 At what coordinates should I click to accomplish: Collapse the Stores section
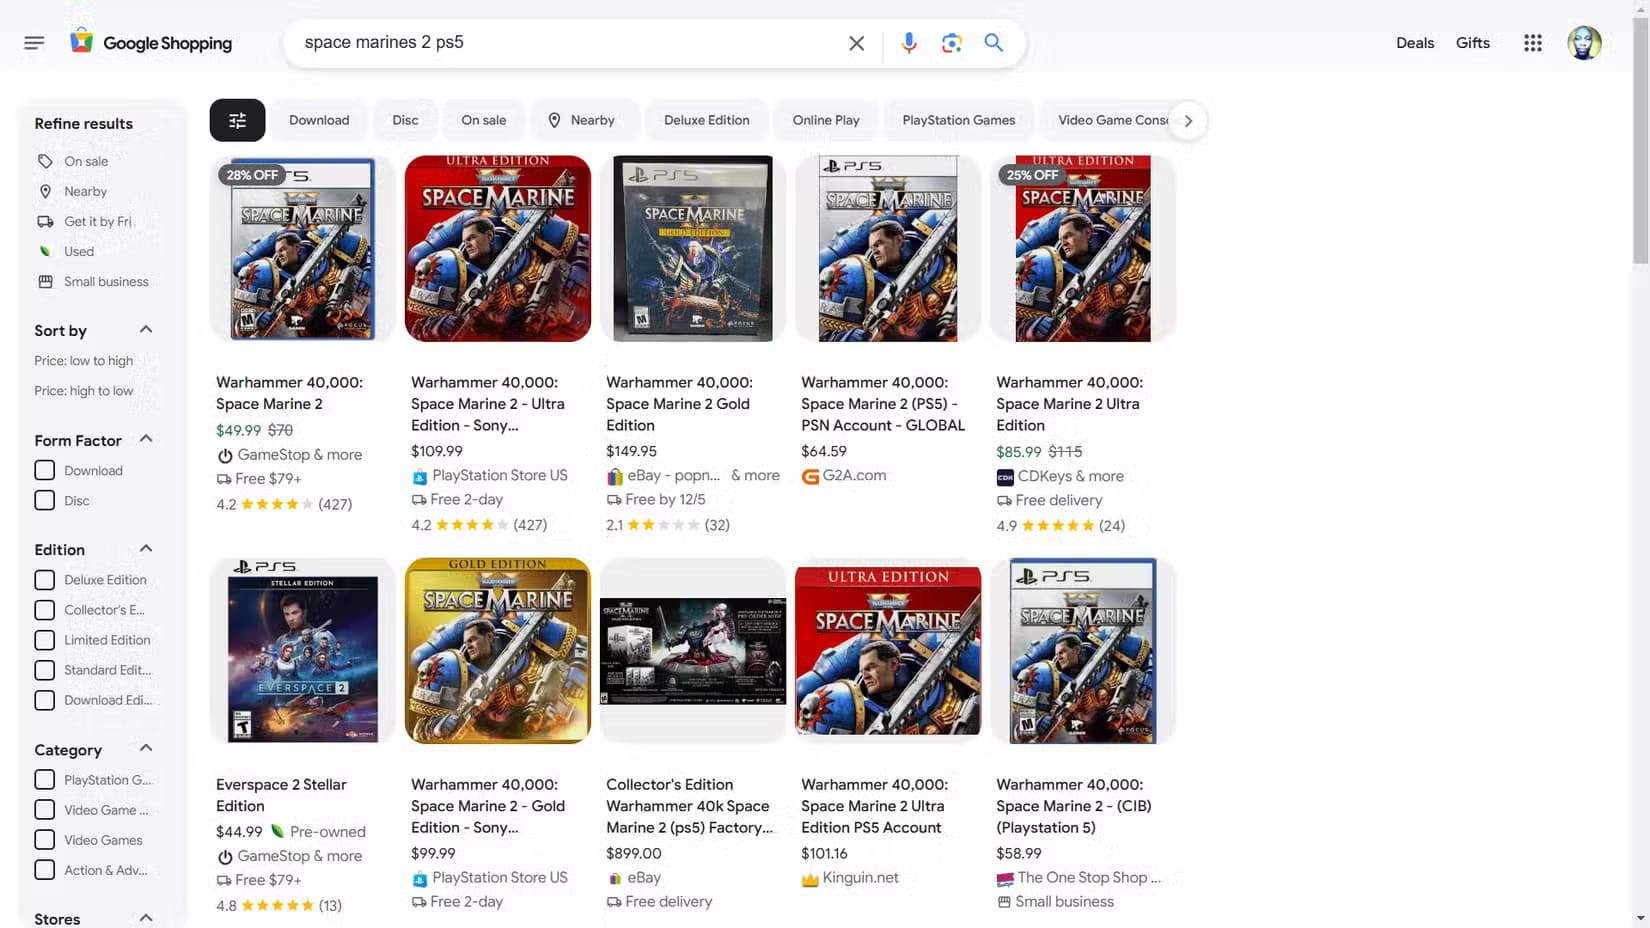tap(146, 918)
